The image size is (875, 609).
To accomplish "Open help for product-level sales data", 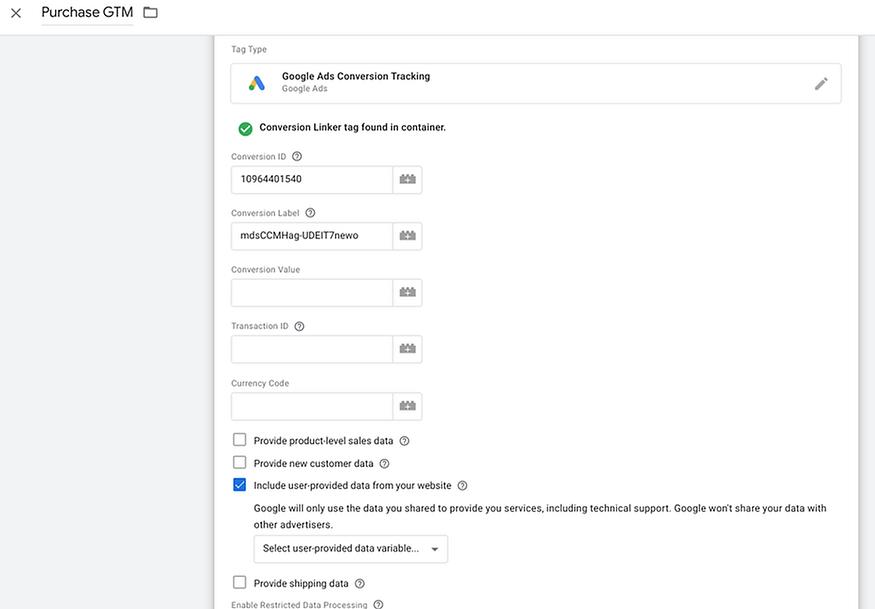I will pos(405,441).
